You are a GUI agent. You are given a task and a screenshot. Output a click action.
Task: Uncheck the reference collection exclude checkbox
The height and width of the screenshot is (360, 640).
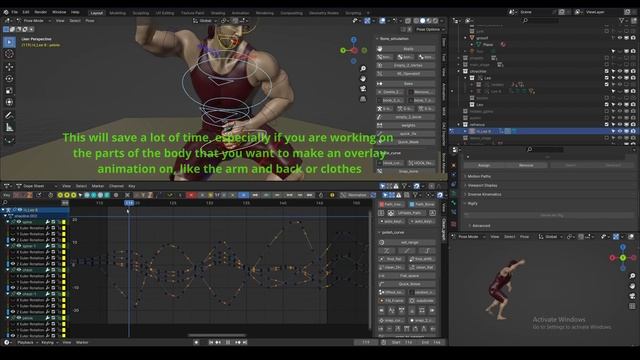(x=607, y=125)
